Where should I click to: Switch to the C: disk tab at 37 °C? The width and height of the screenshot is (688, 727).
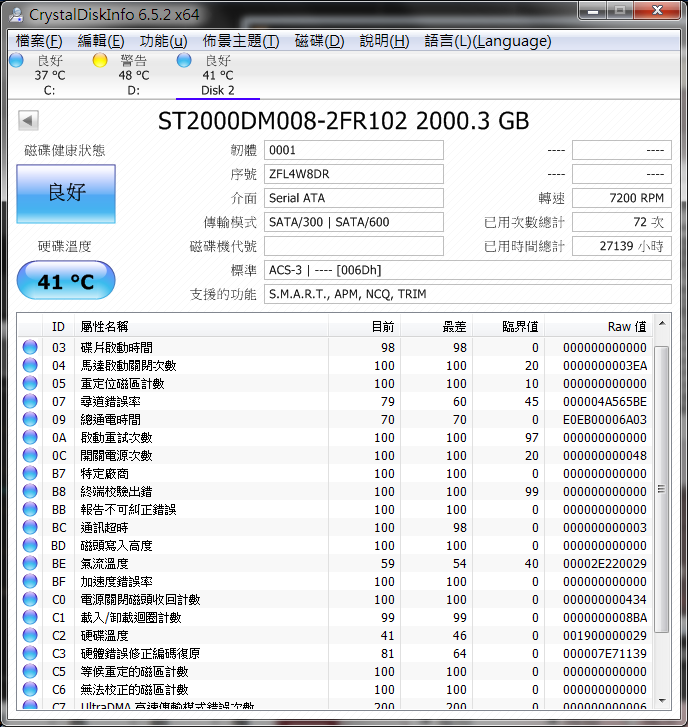tap(50, 75)
